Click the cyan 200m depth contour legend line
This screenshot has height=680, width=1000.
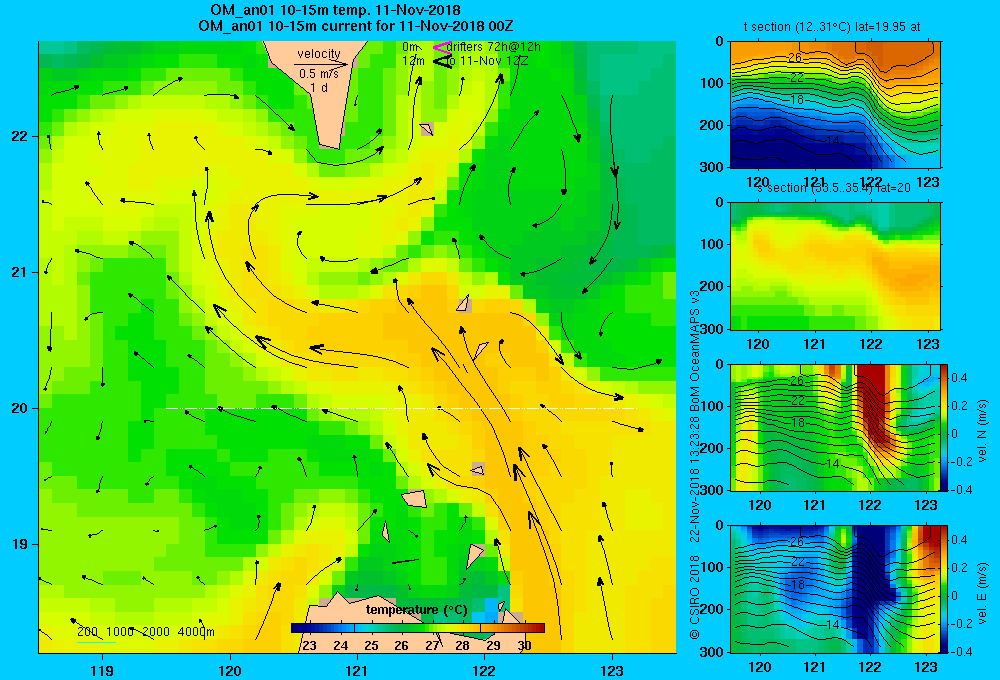click(96, 642)
